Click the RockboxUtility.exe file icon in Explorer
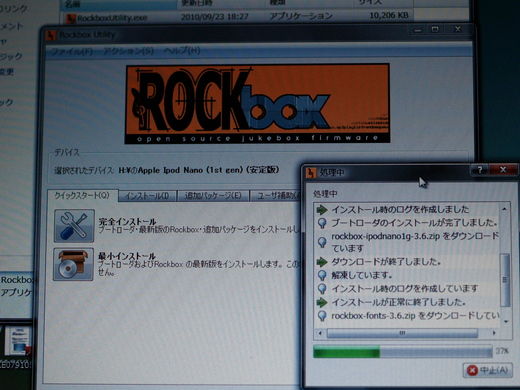This screenshot has width=520, height=390. (70, 18)
